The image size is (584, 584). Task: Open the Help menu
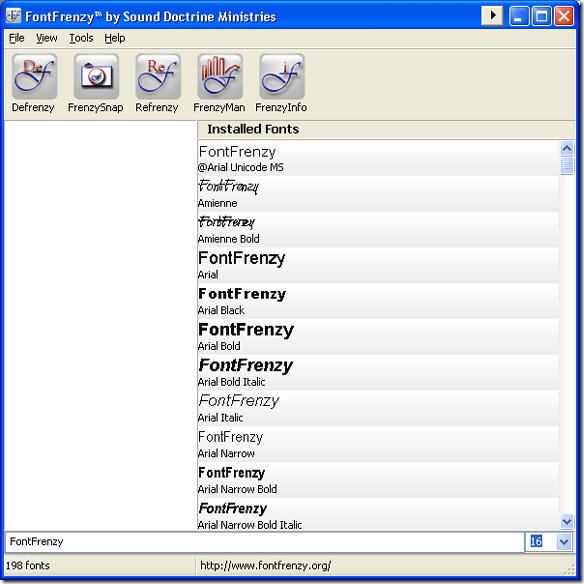pos(114,38)
